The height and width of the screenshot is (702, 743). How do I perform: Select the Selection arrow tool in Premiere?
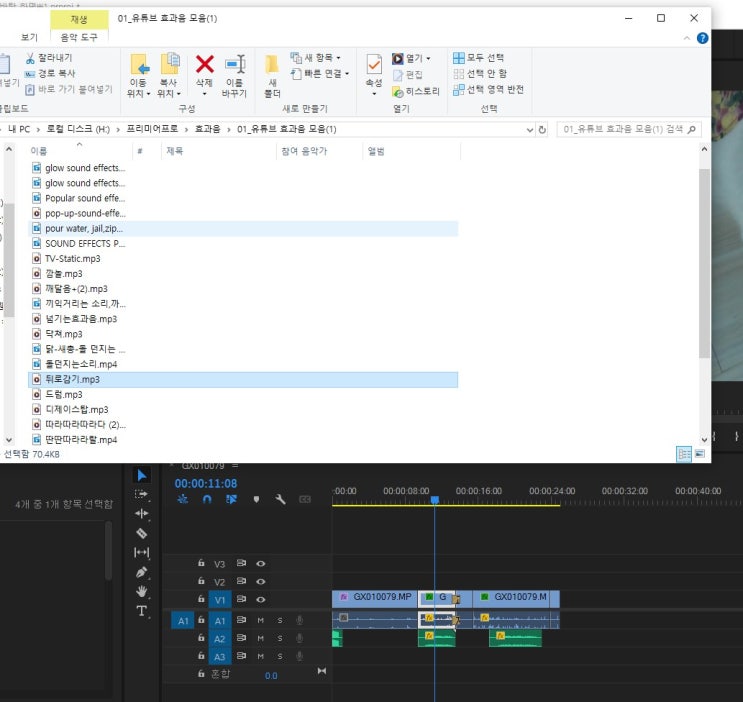point(142,475)
